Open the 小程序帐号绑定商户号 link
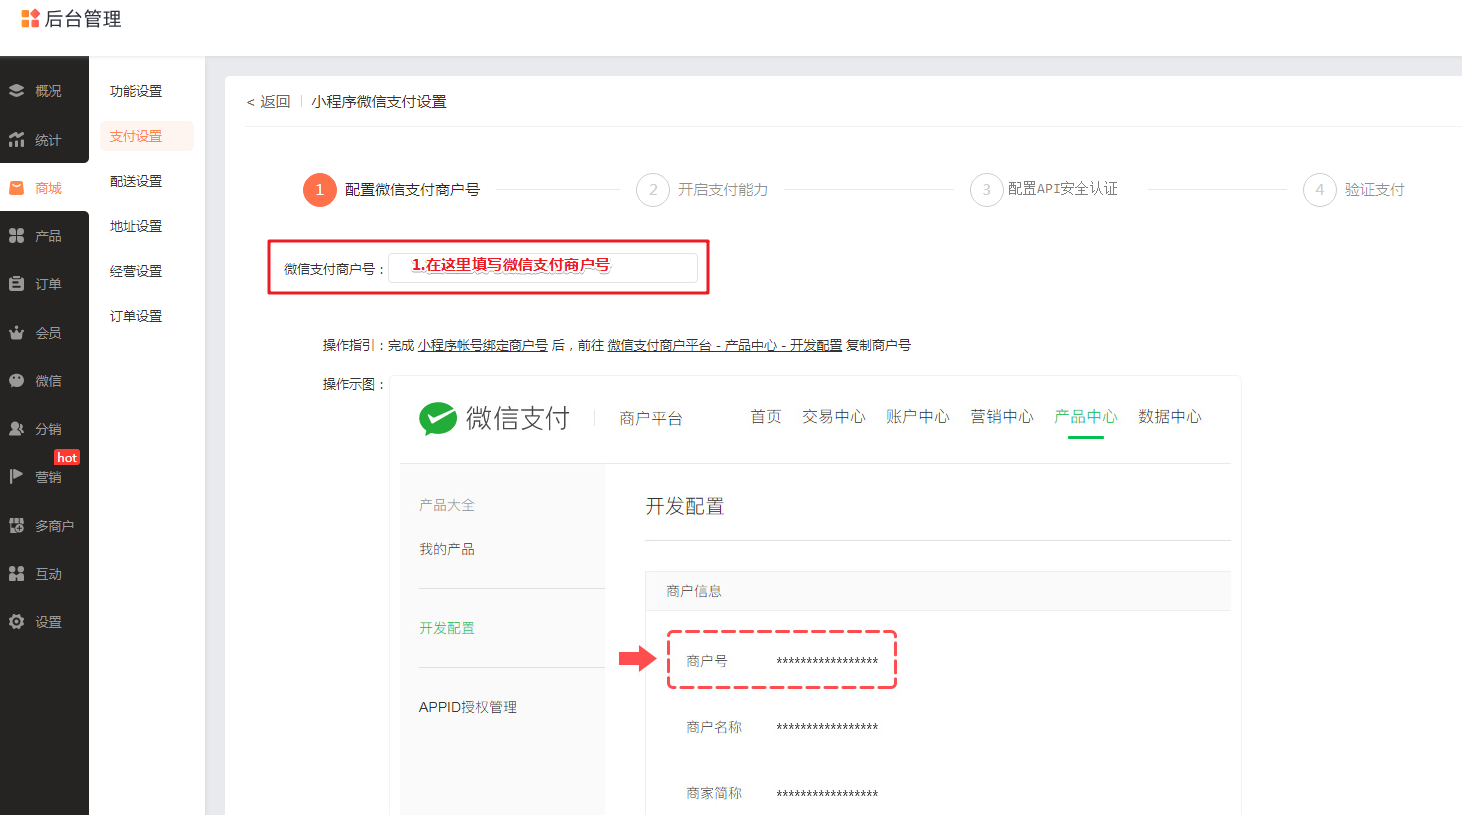The width and height of the screenshot is (1462, 815). [483, 345]
